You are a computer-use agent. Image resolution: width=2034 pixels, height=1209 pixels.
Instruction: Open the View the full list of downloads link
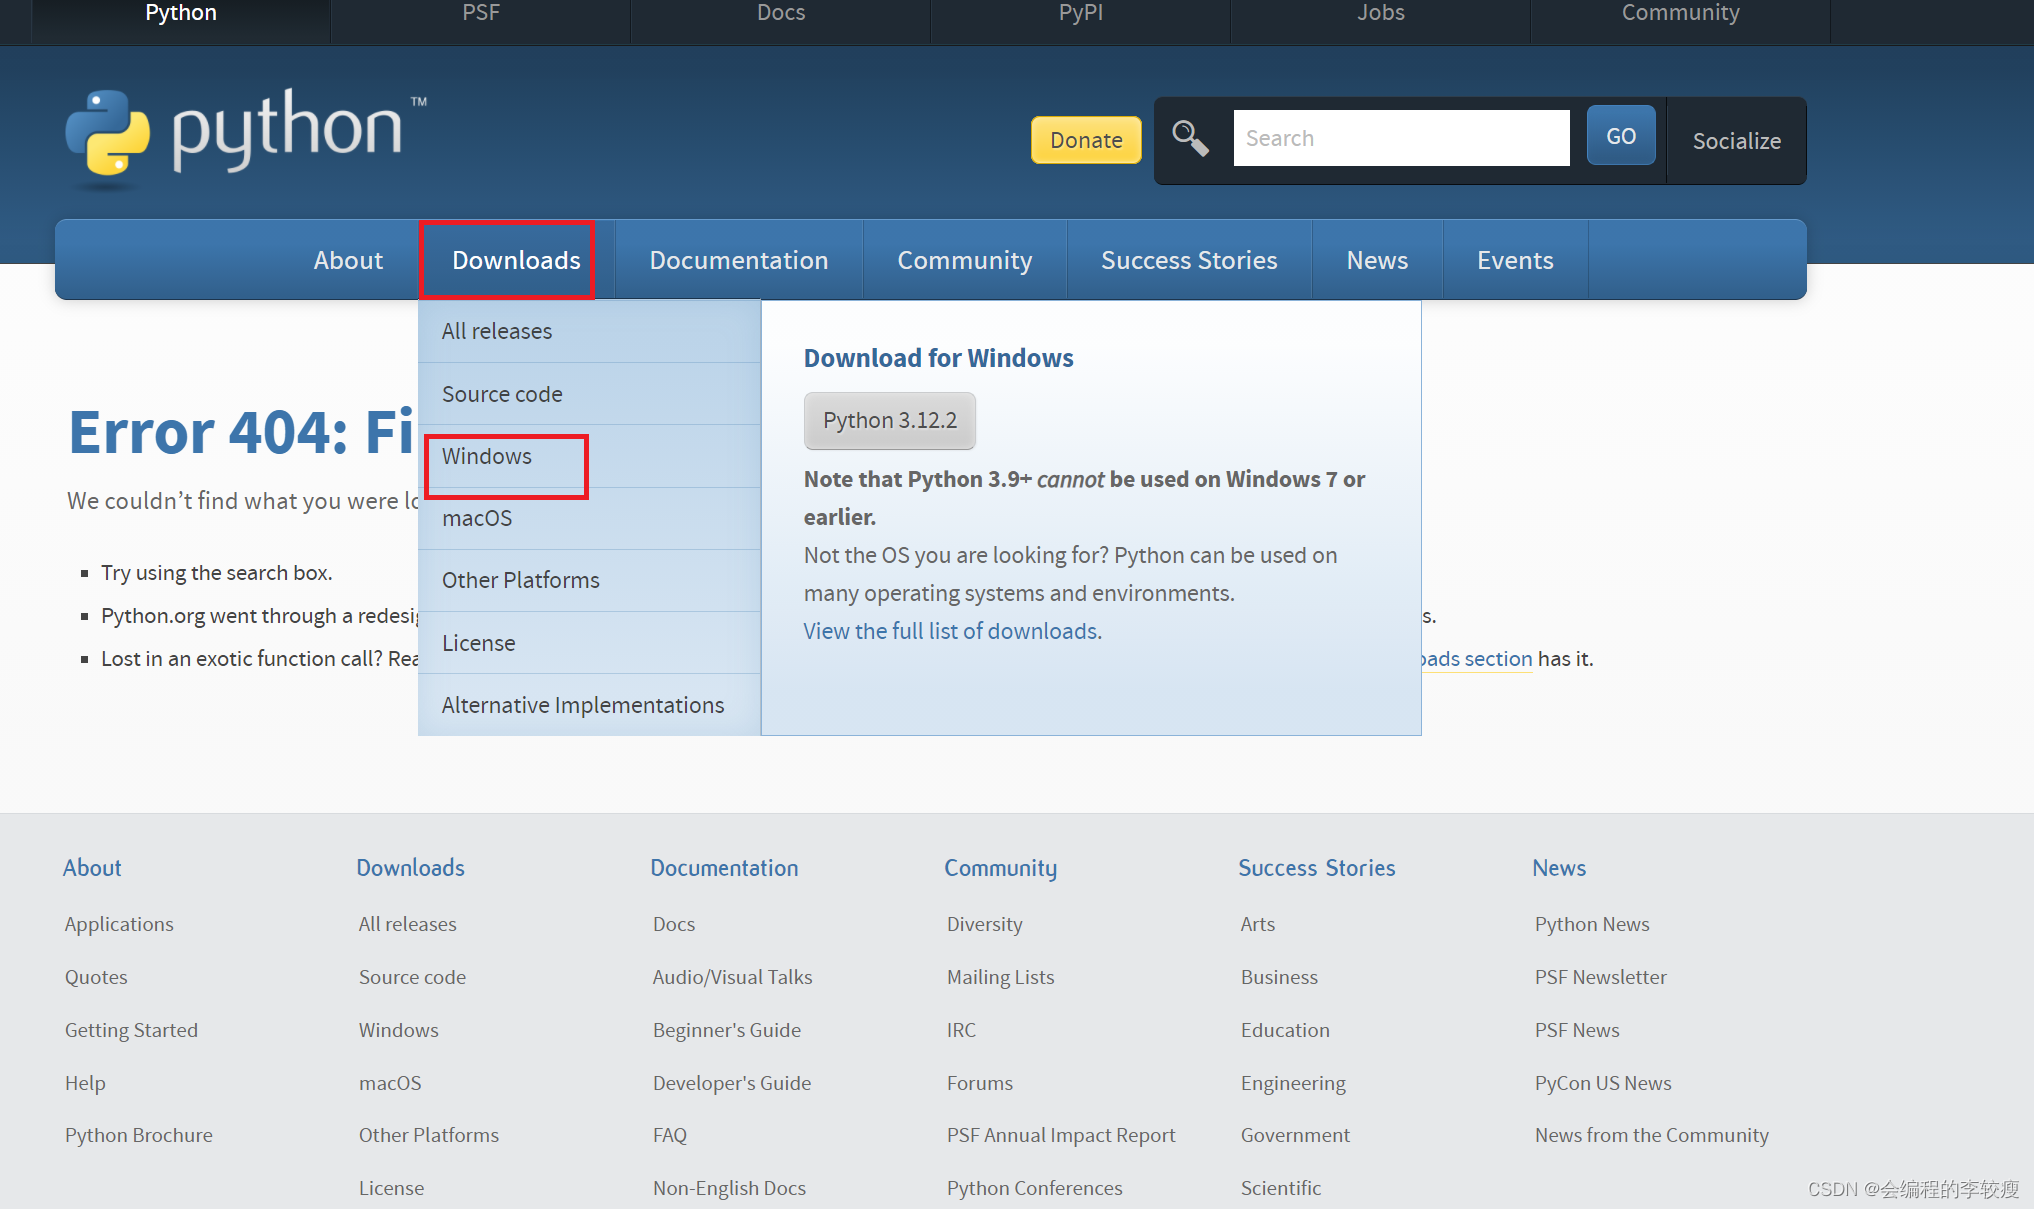click(952, 631)
